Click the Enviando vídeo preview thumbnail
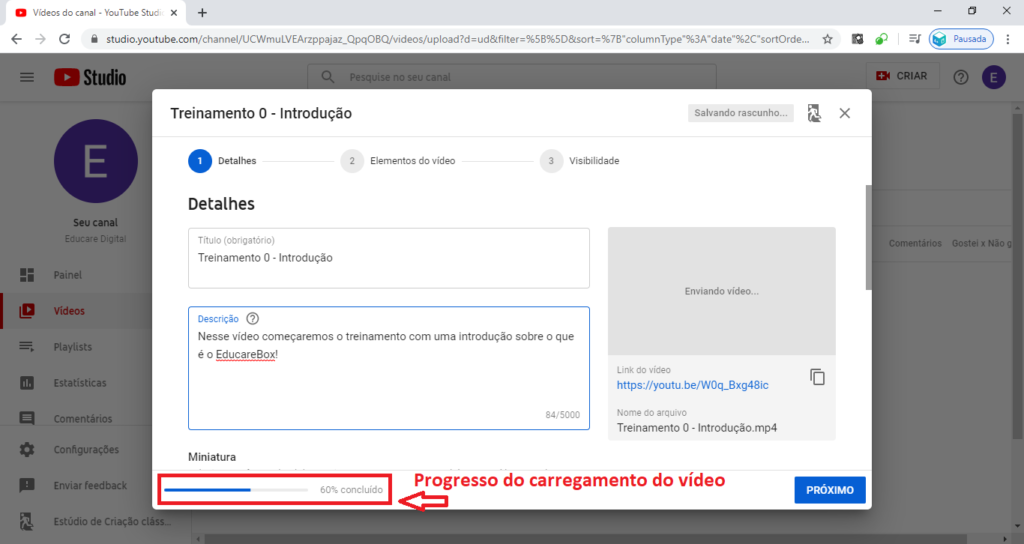This screenshot has width=1024, height=544. point(722,291)
